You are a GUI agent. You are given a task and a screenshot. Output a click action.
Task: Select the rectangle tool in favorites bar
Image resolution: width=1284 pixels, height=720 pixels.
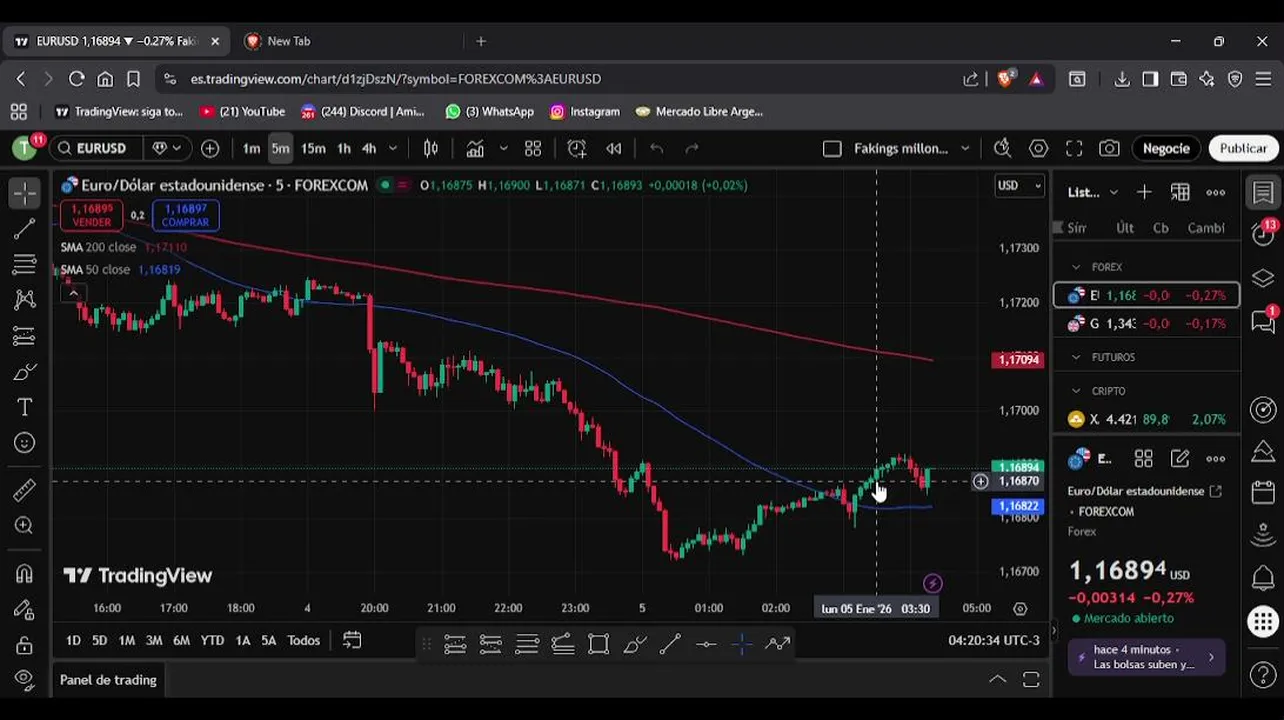click(x=598, y=644)
